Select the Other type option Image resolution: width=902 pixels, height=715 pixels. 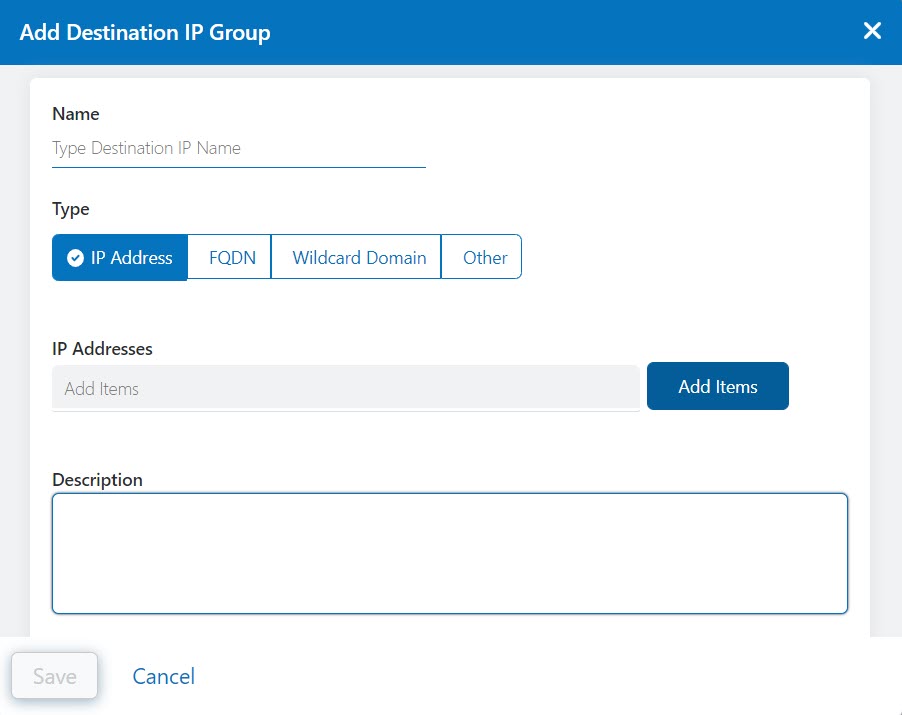click(x=483, y=257)
